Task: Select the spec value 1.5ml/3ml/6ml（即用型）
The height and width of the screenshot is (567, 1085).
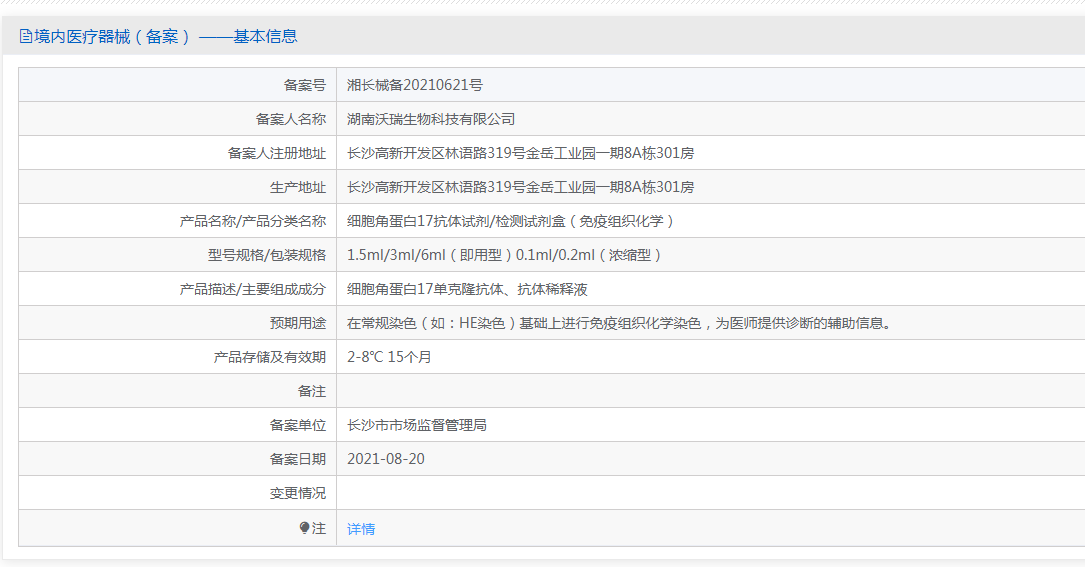Action: coord(430,255)
